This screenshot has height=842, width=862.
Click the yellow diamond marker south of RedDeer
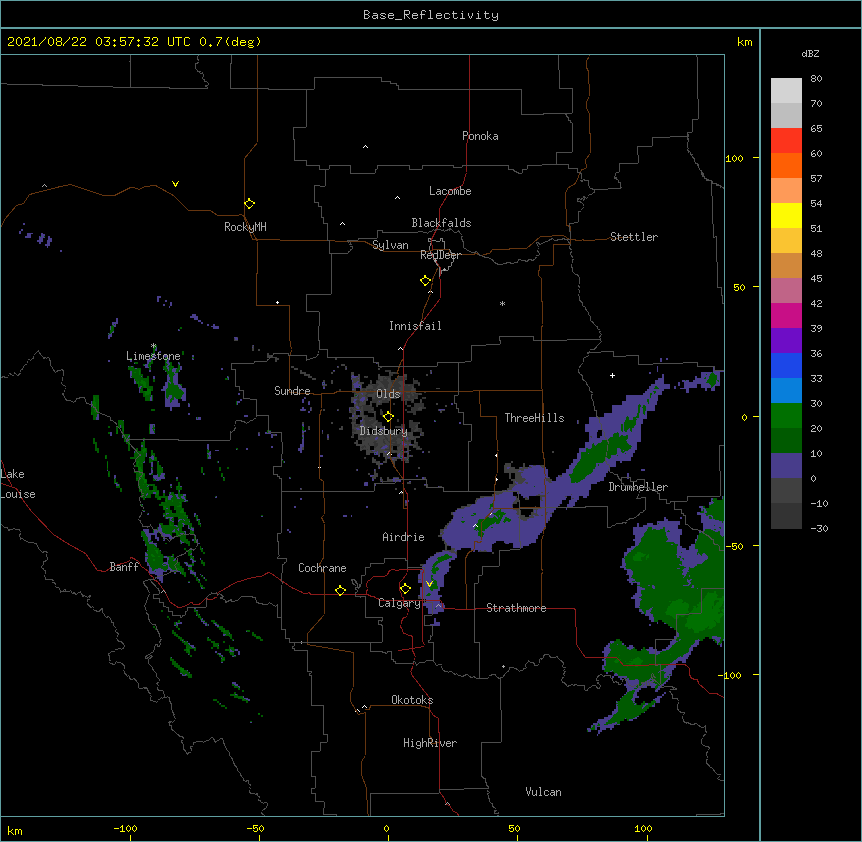[426, 281]
